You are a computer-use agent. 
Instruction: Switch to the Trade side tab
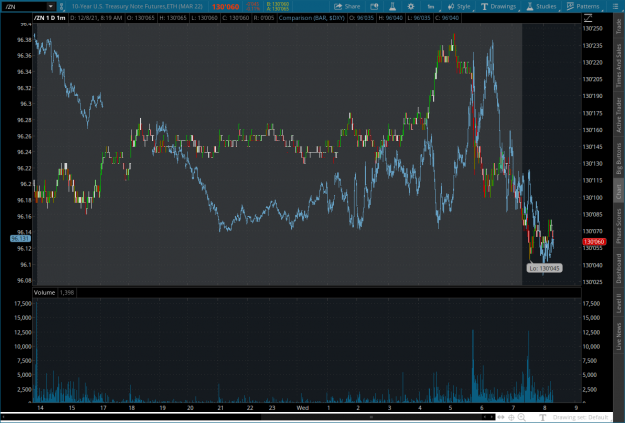tap(618, 26)
